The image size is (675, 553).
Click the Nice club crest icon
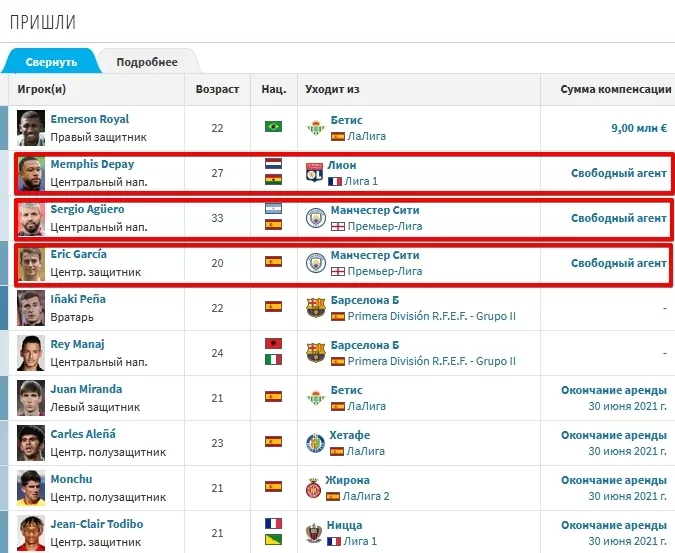[x=315, y=531]
